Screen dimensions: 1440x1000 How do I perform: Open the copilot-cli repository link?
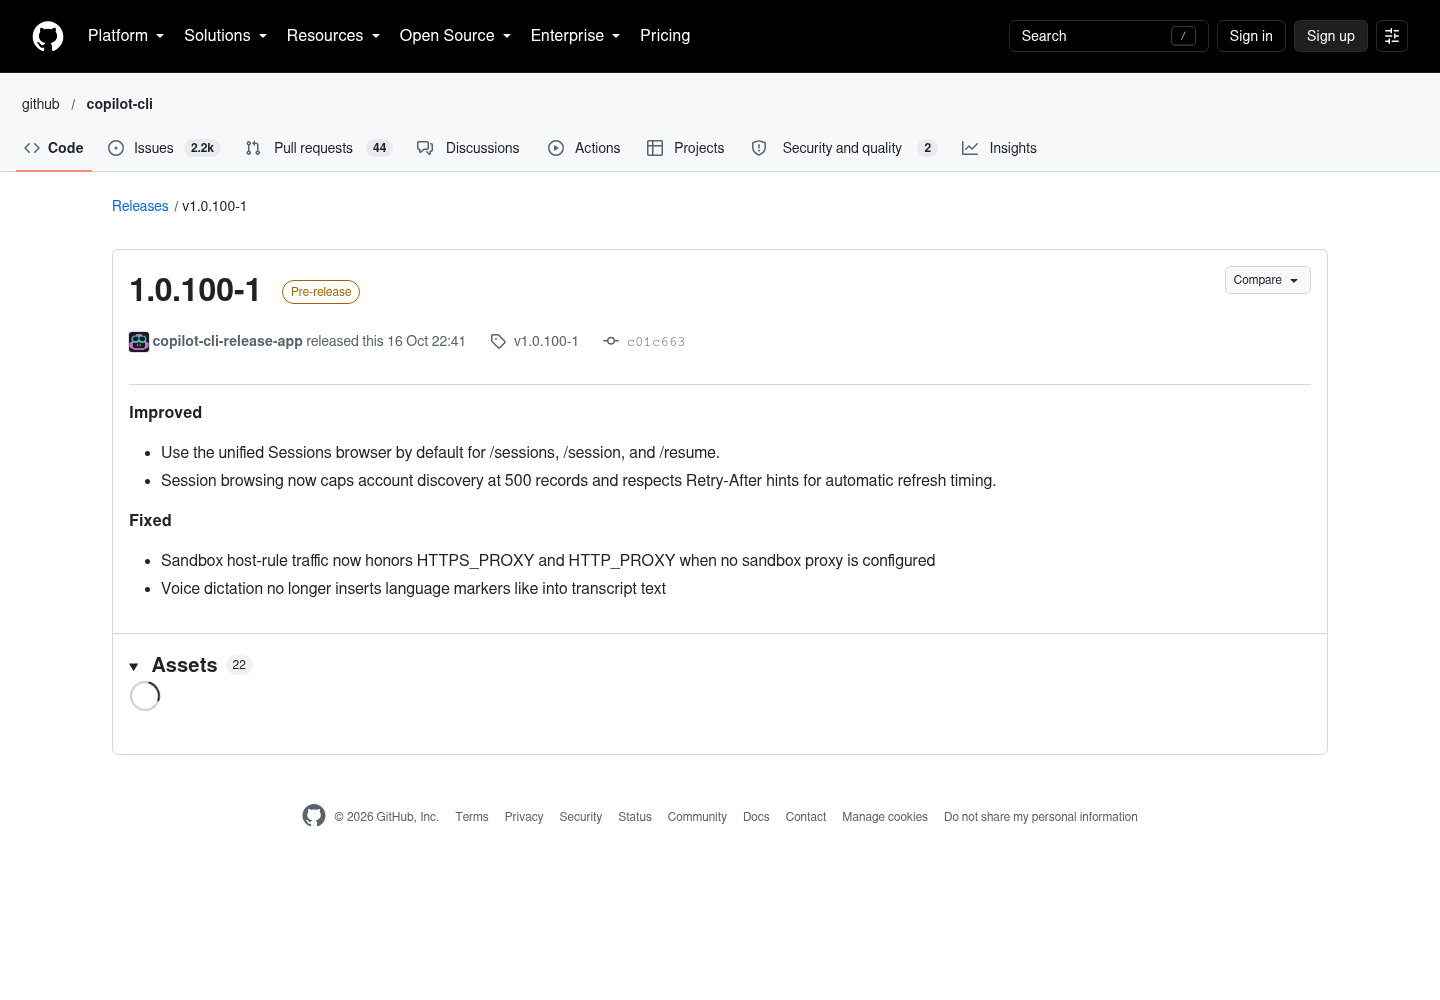120,104
